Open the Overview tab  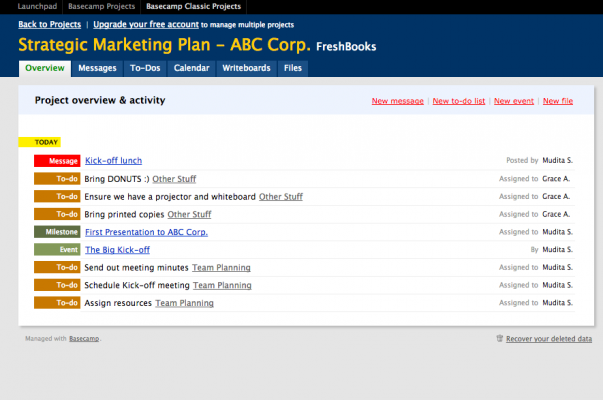(x=45, y=68)
